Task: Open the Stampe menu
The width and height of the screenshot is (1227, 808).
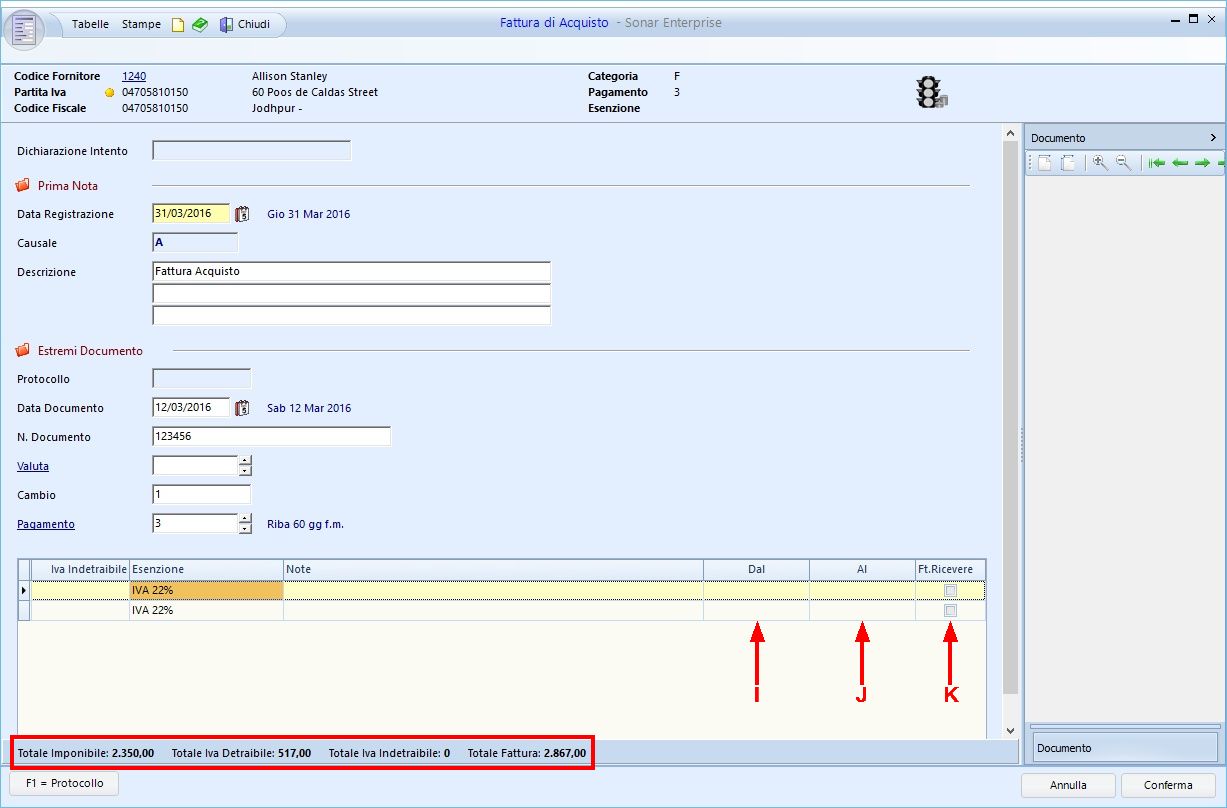Action: tap(141, 24)
